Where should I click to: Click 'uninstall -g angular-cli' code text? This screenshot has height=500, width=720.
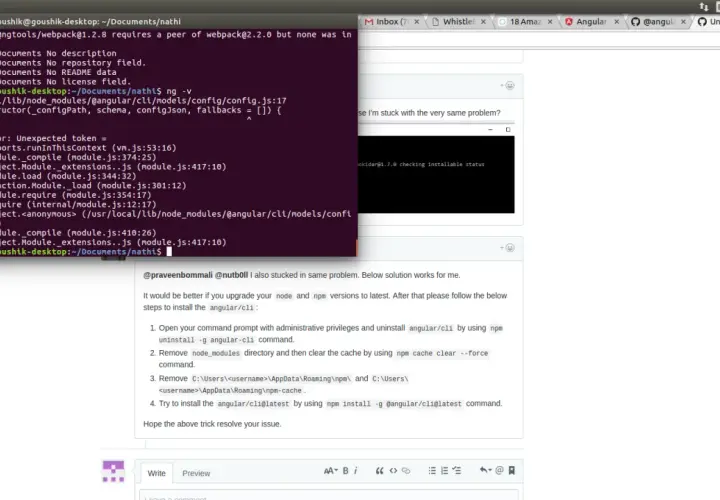(207, 340)
